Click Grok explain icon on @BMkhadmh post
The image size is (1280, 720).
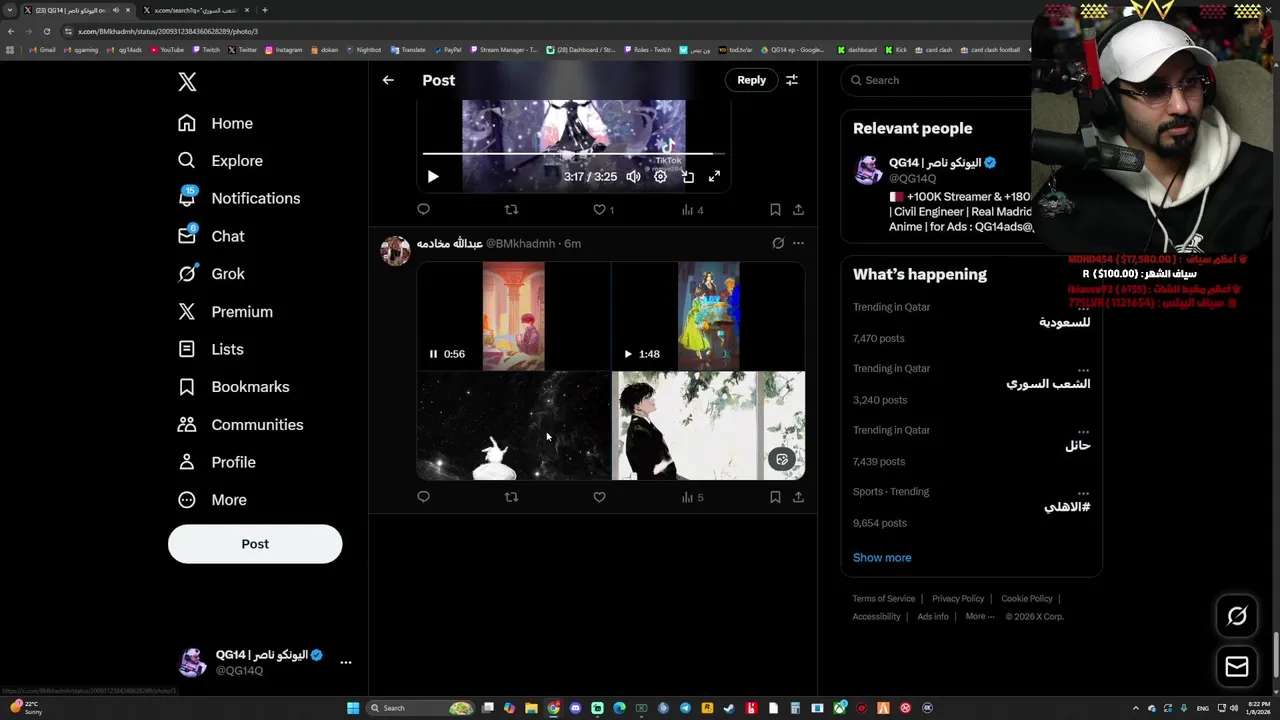[778, 243]
